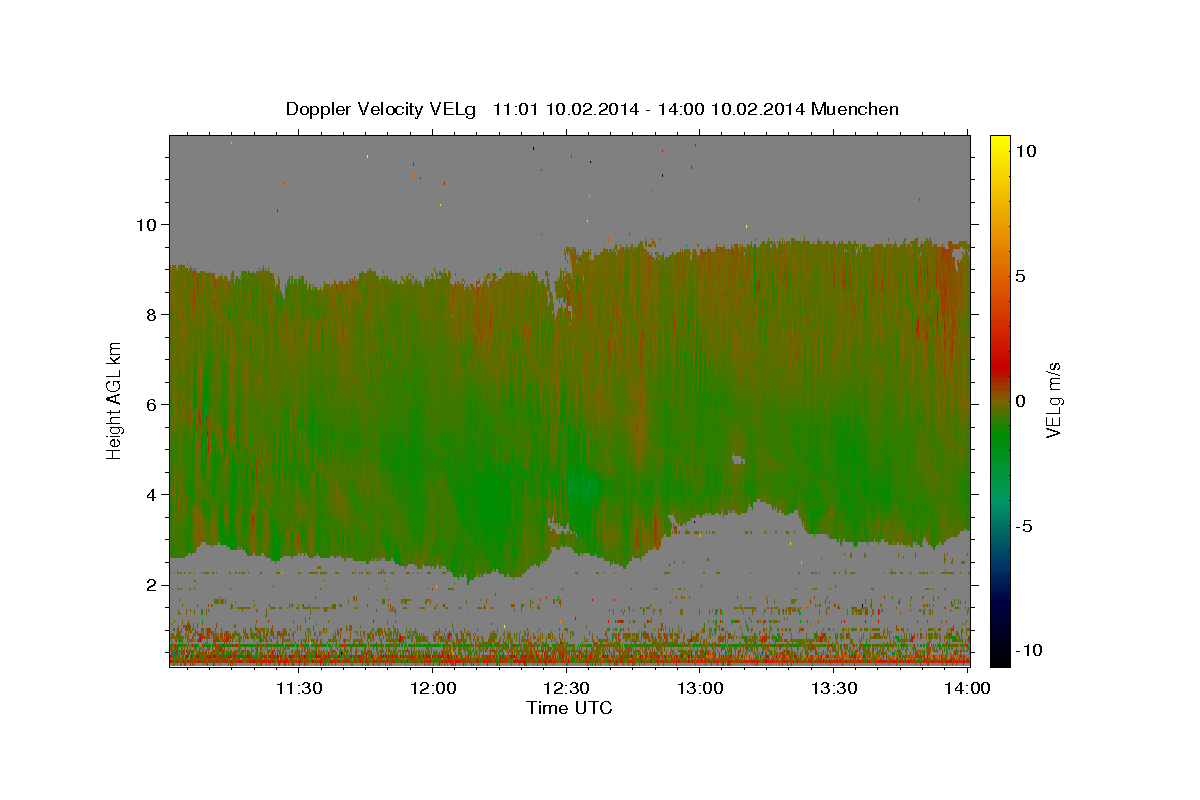Click the 13:30 time tick label
Screen dimensions: 1200x800
pyautogui.click(x=833, y=688)
